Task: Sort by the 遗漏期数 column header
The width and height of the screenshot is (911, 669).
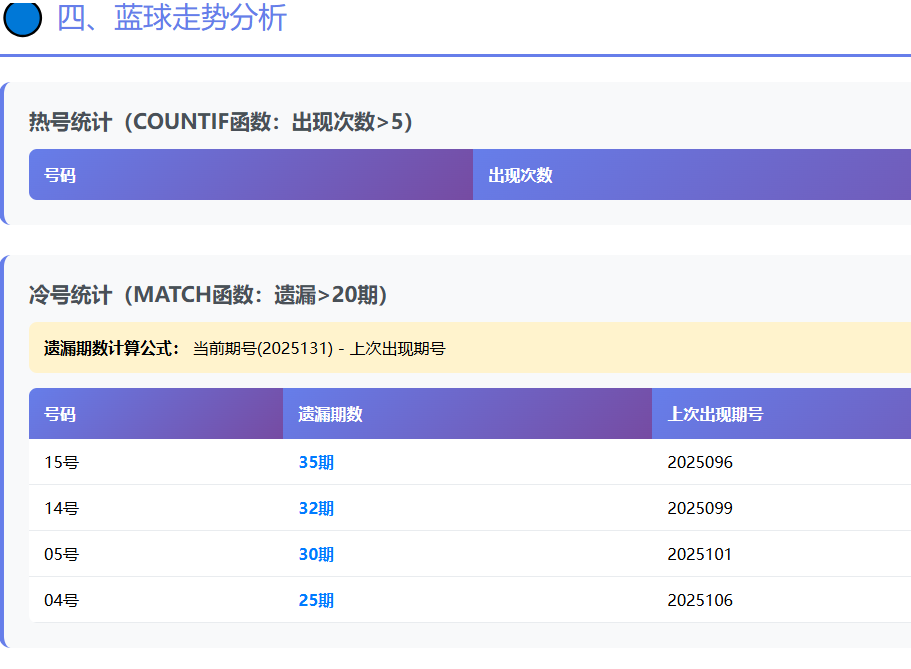Action: 330,414
